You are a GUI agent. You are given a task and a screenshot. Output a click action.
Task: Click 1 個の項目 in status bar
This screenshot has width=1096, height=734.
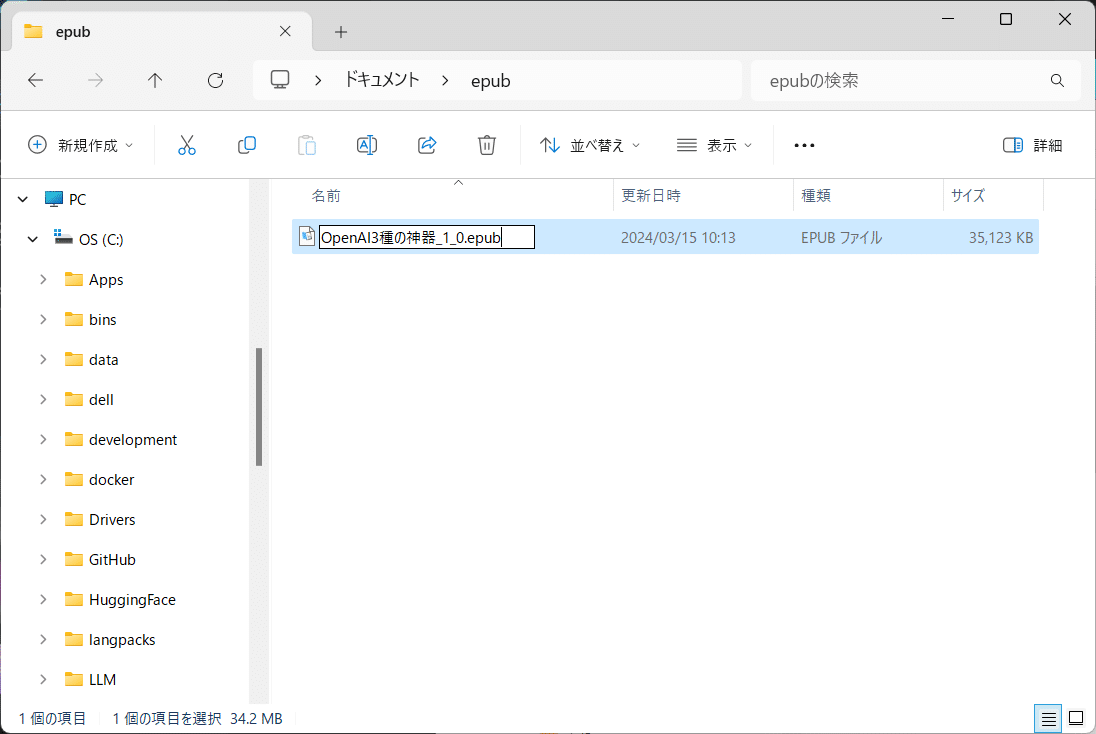pos(52,719)
